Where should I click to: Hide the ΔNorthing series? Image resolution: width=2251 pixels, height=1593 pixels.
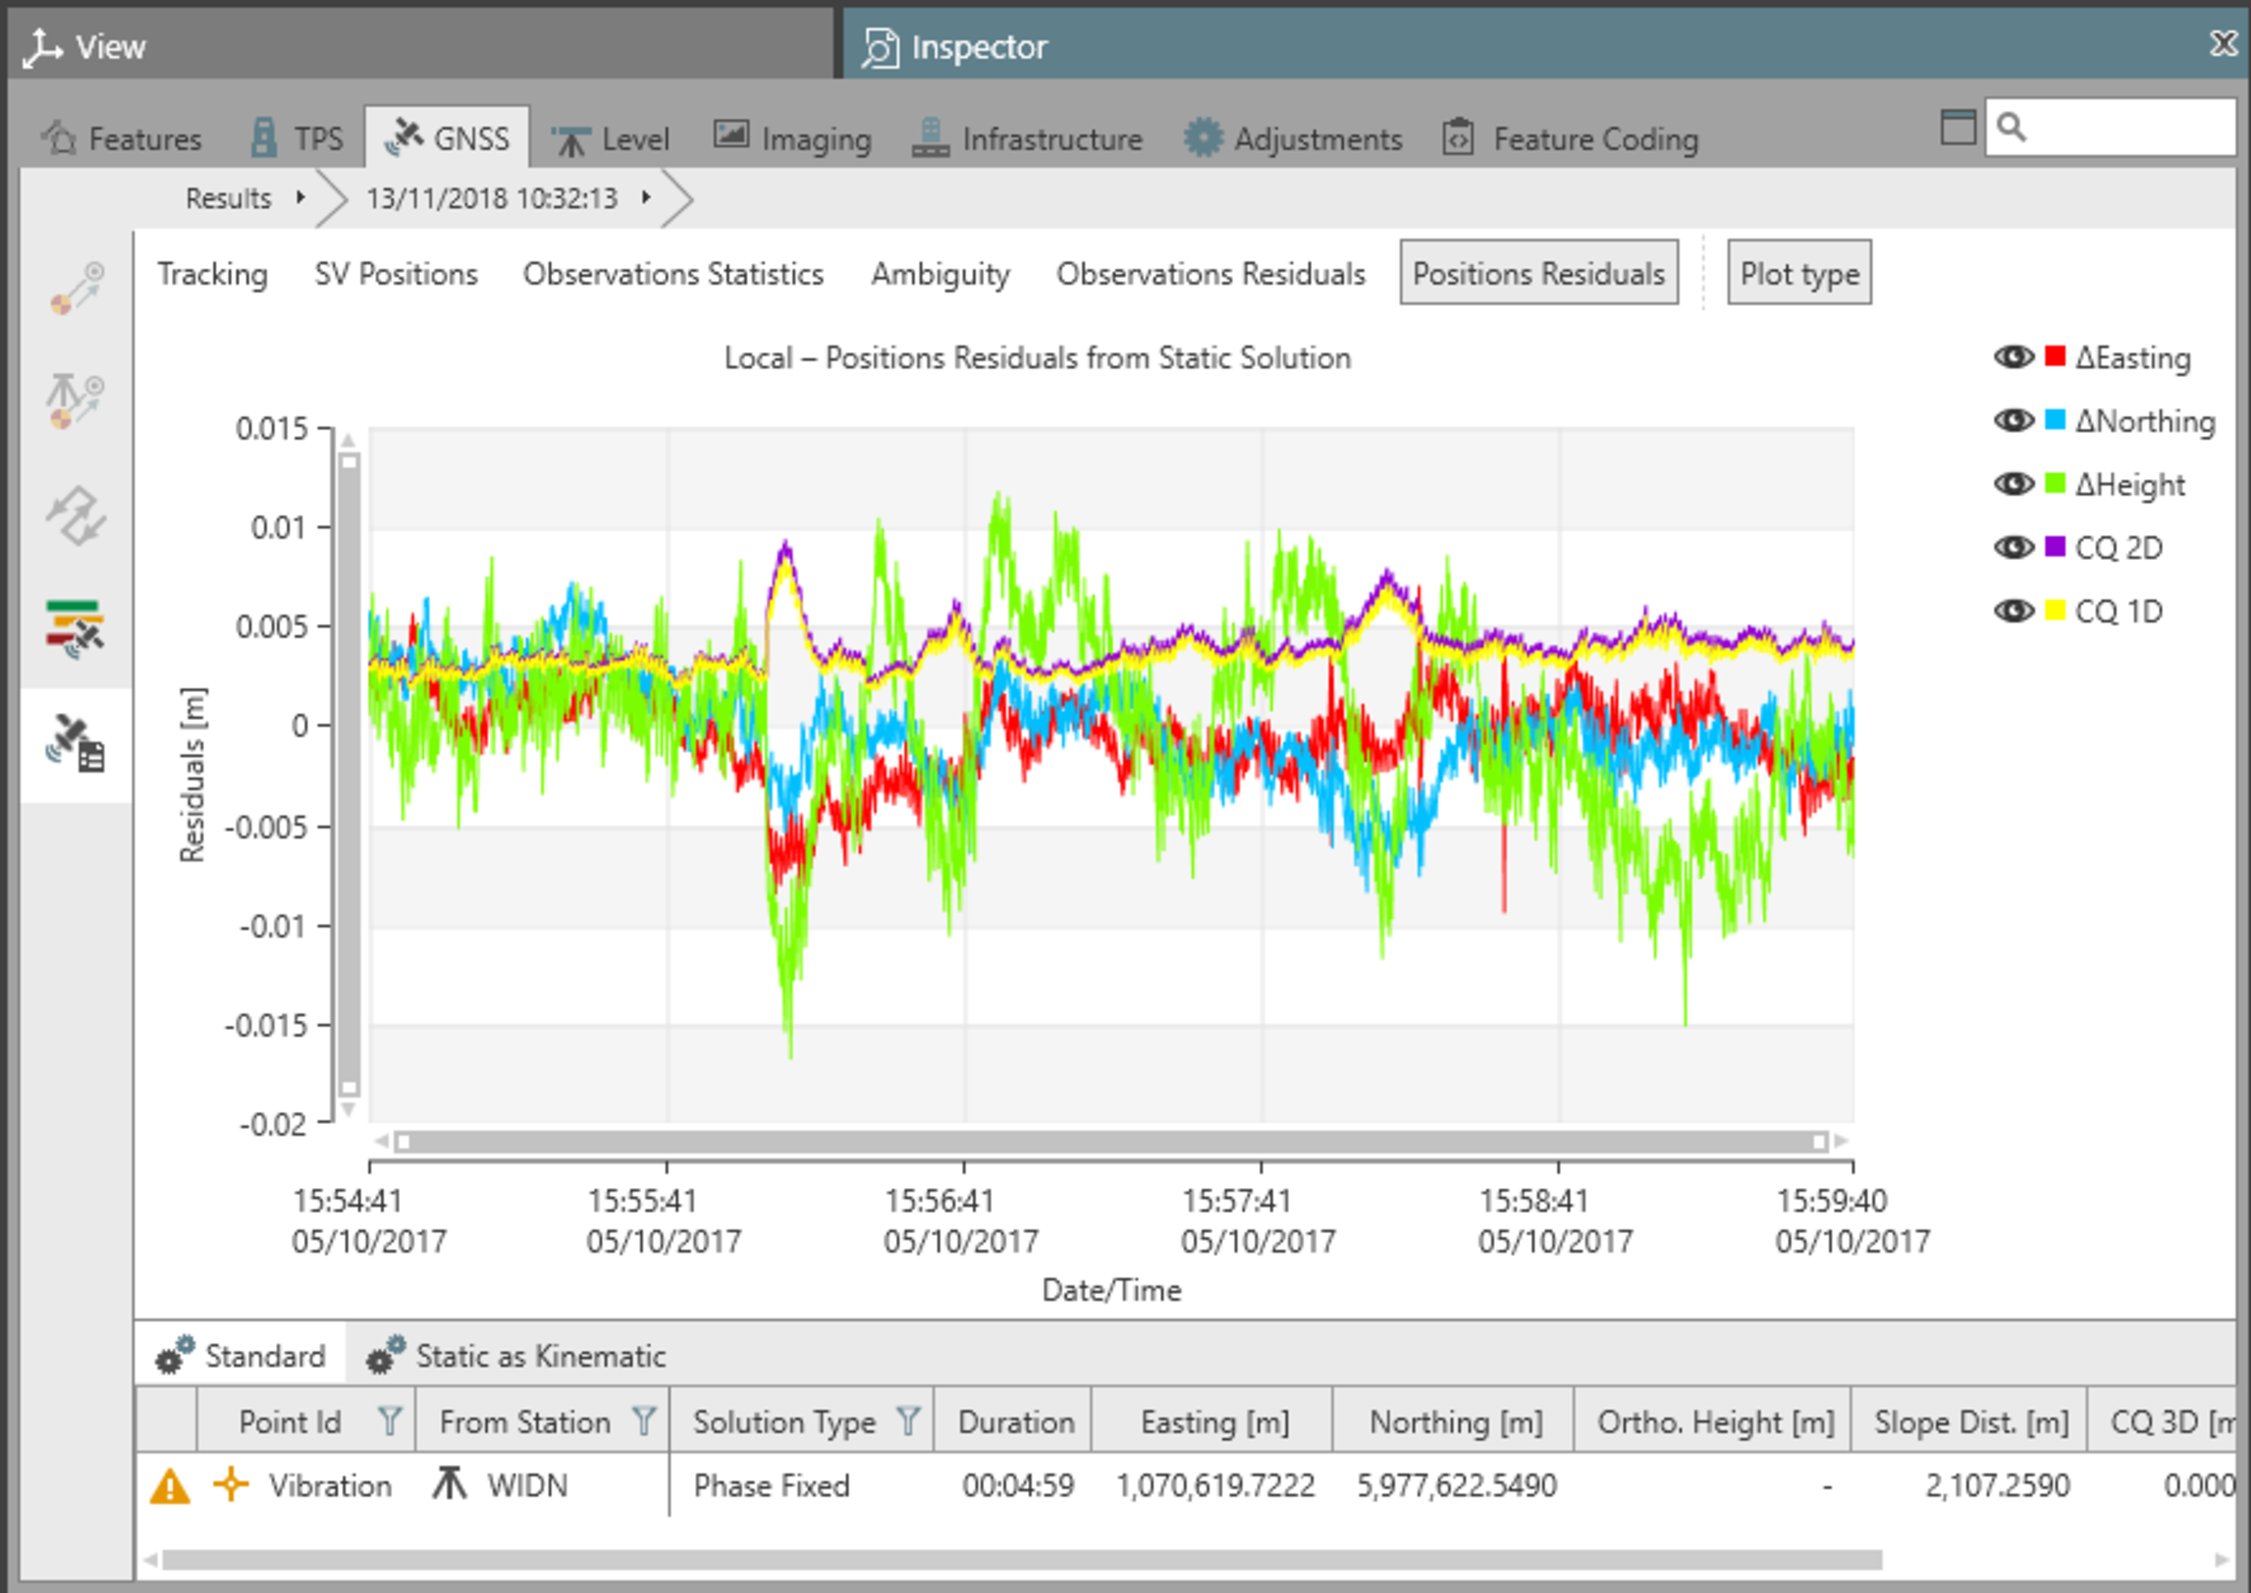click(x=2014, y=420)
